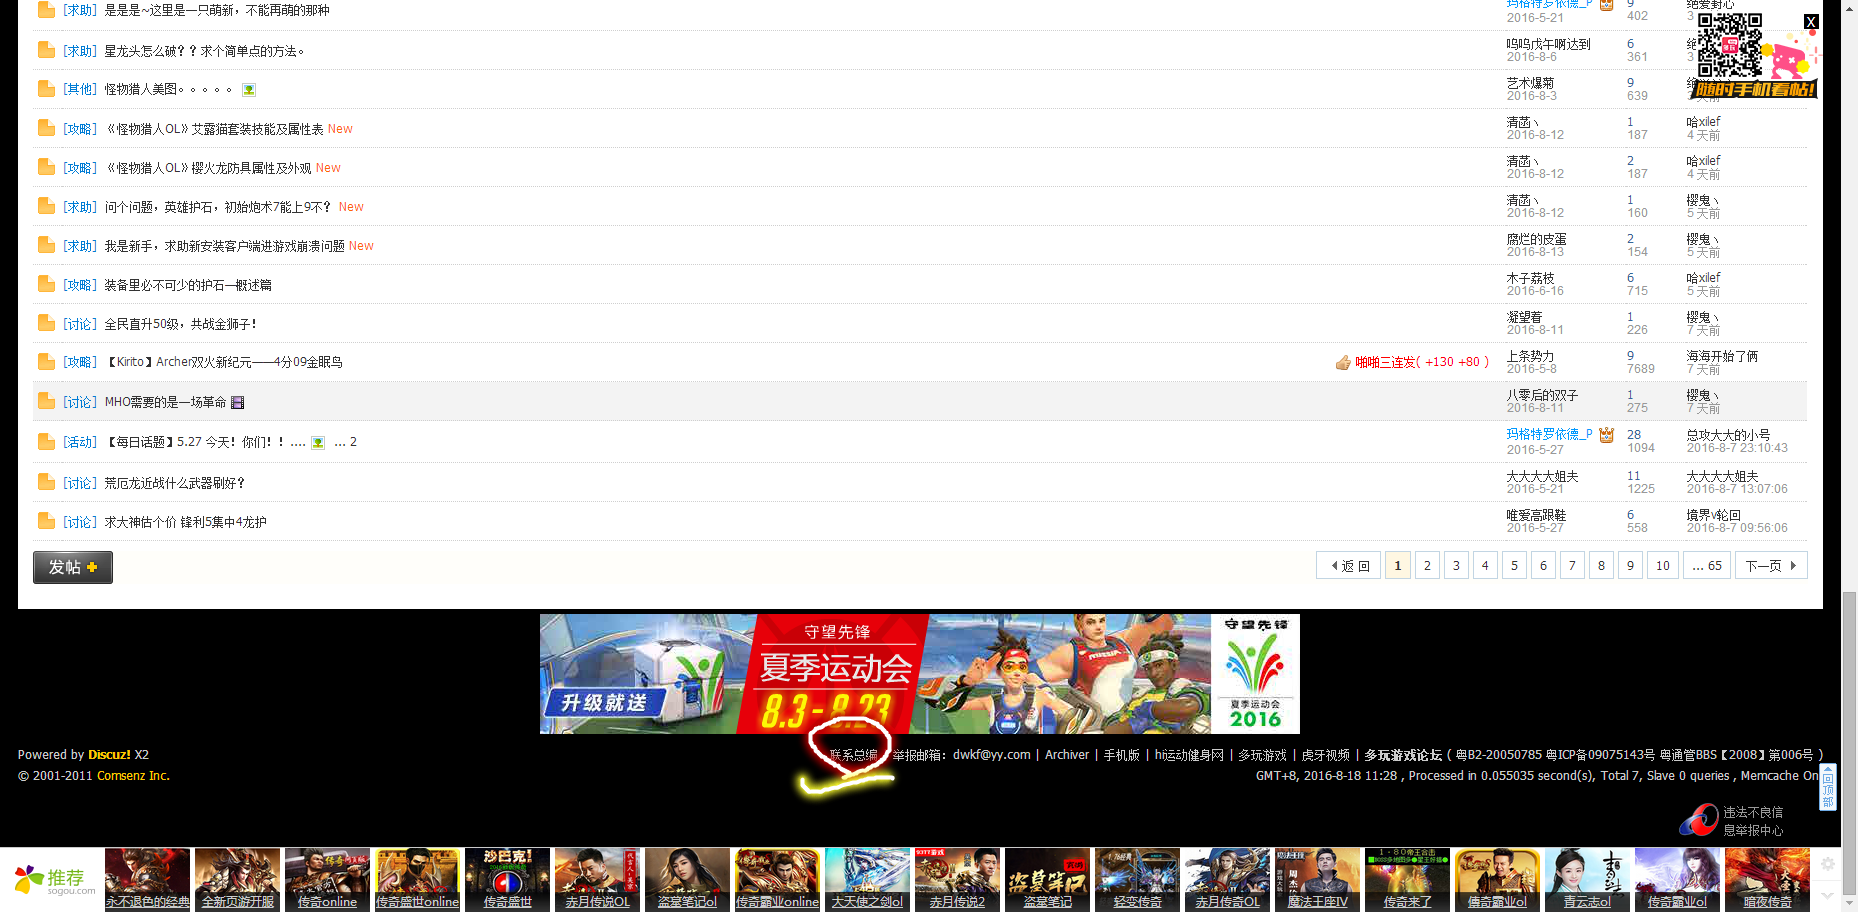Click 活动 category tag of 每日话题 thread

point(80,442)
